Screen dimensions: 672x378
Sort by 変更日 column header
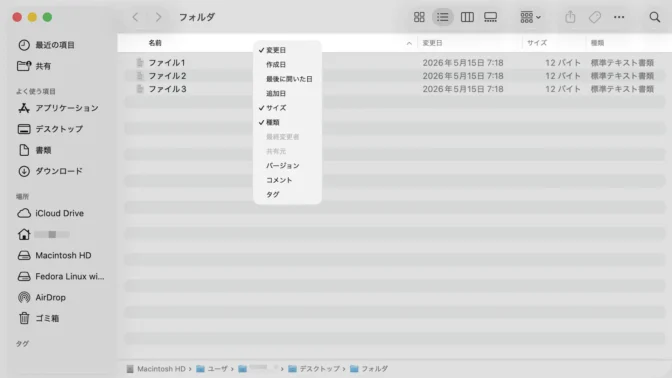432,43
